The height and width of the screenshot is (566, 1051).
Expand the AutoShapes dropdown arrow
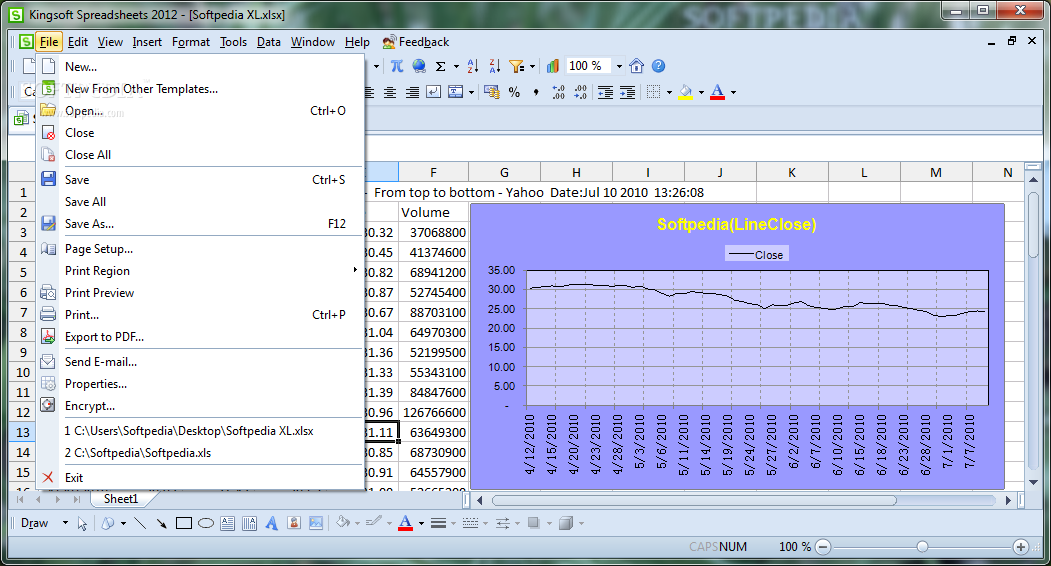point(123,523)
